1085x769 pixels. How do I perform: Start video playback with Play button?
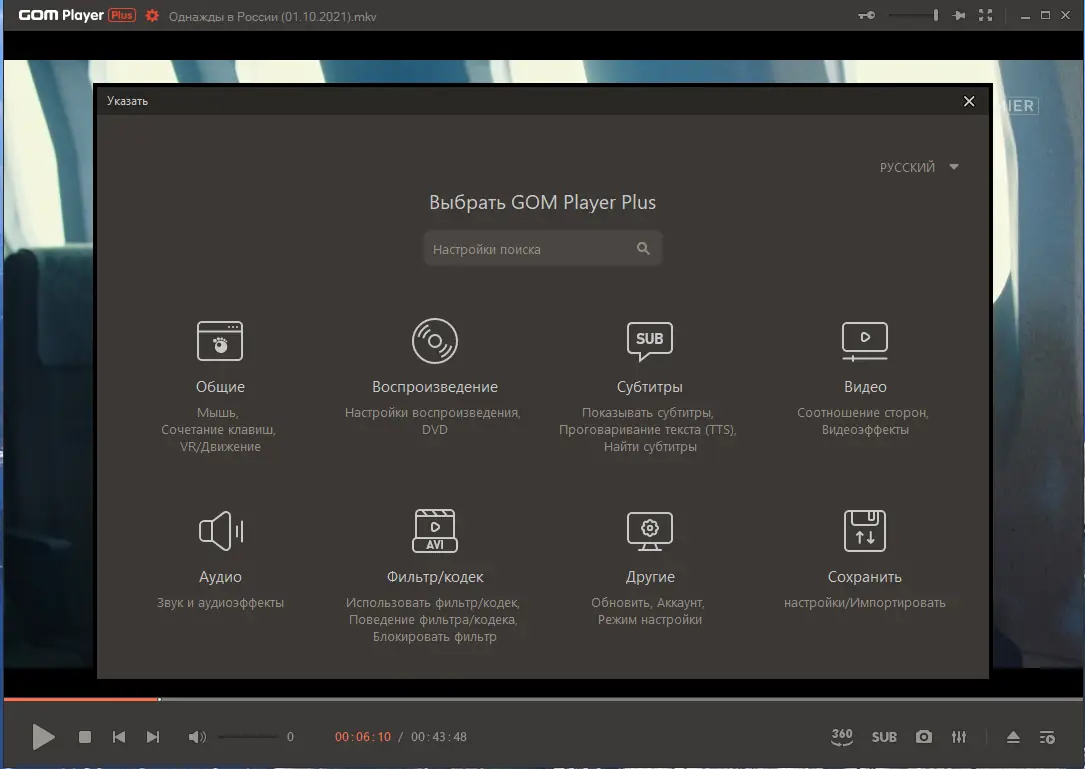[43, 737]
